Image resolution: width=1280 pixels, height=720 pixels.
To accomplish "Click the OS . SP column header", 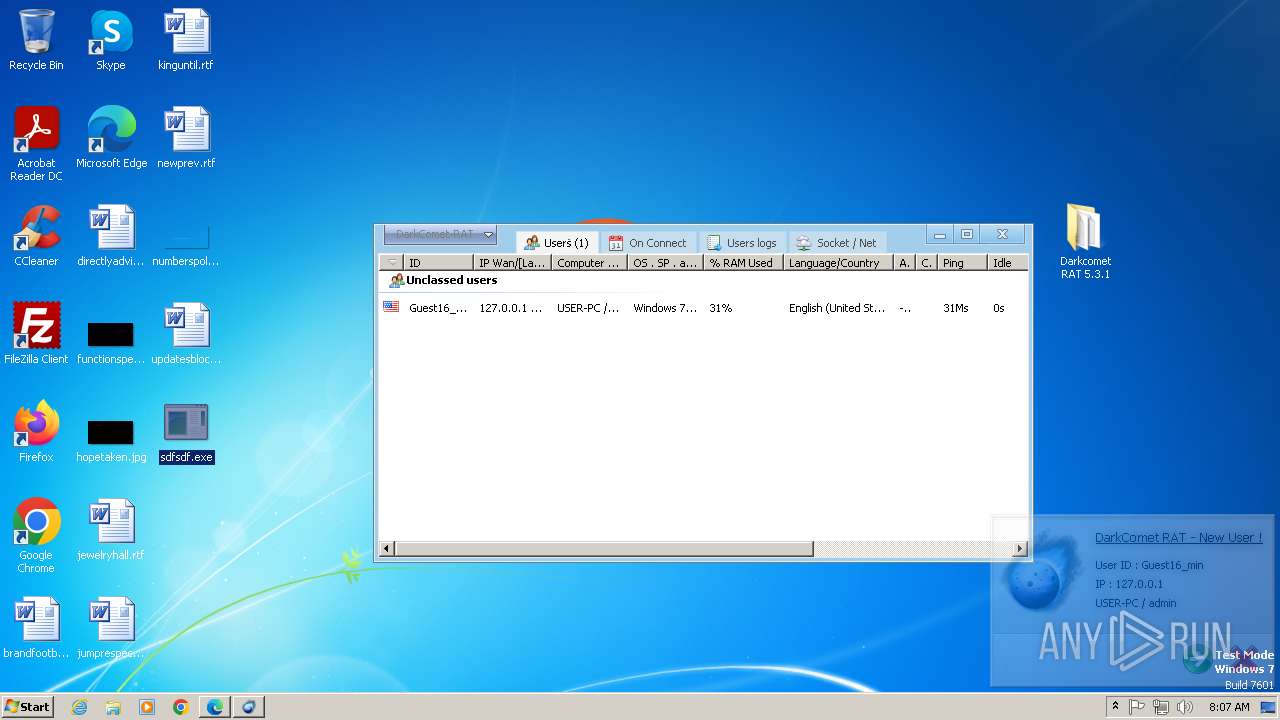I will (666, 263).
